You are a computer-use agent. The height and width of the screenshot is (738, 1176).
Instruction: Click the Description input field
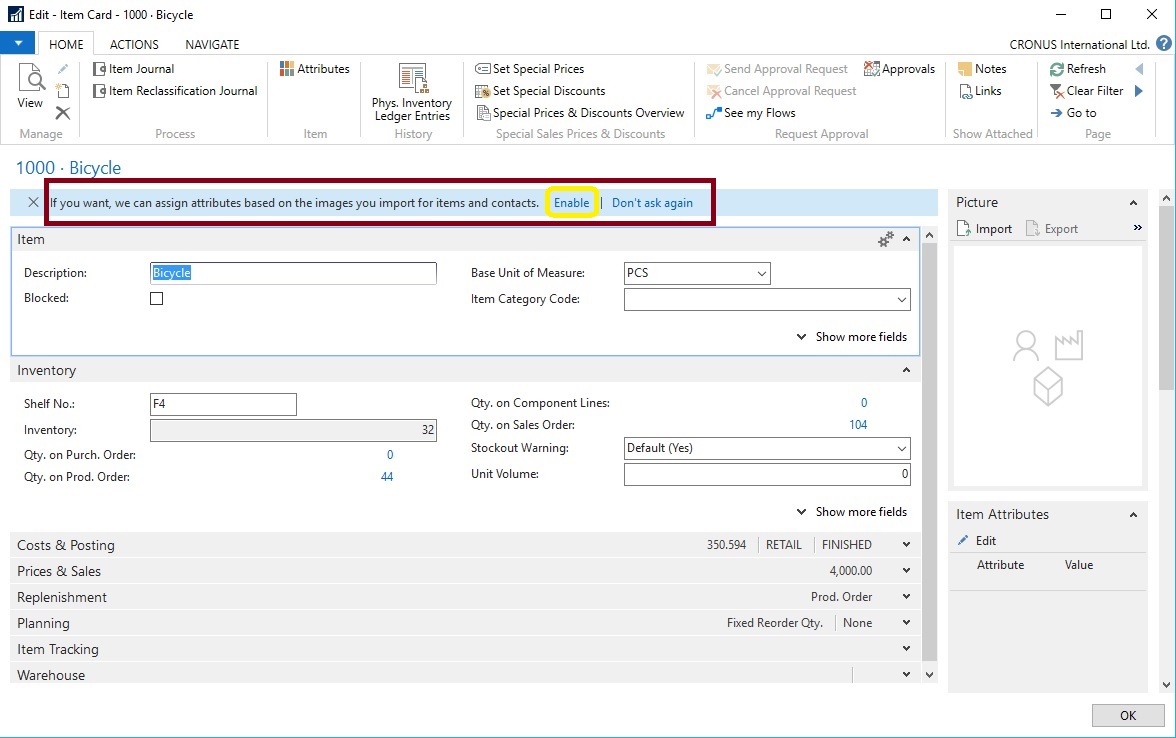coord(293,273)
